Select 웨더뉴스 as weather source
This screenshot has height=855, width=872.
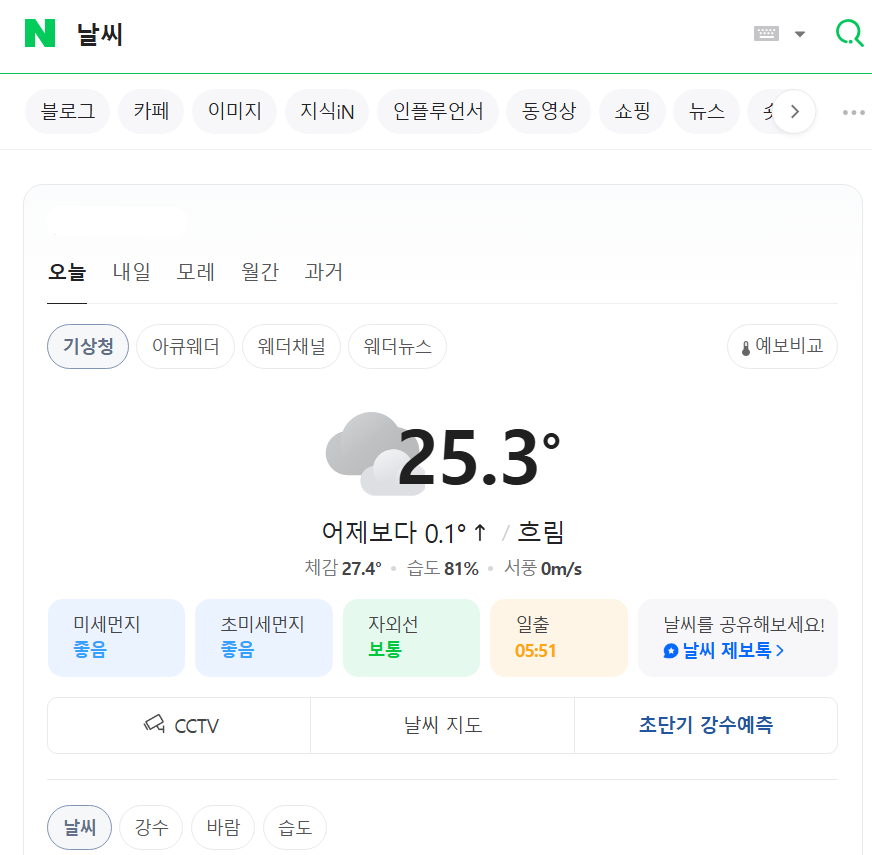(x=397, y=346)
